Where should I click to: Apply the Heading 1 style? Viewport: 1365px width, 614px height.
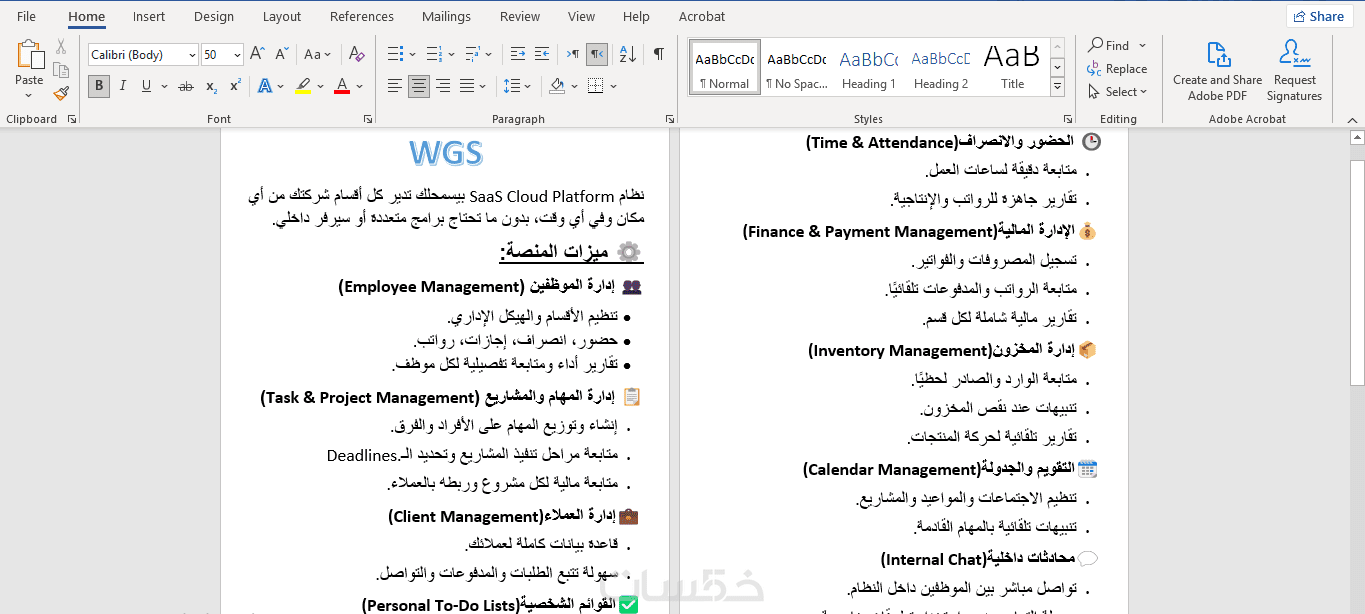click(869, 68)
